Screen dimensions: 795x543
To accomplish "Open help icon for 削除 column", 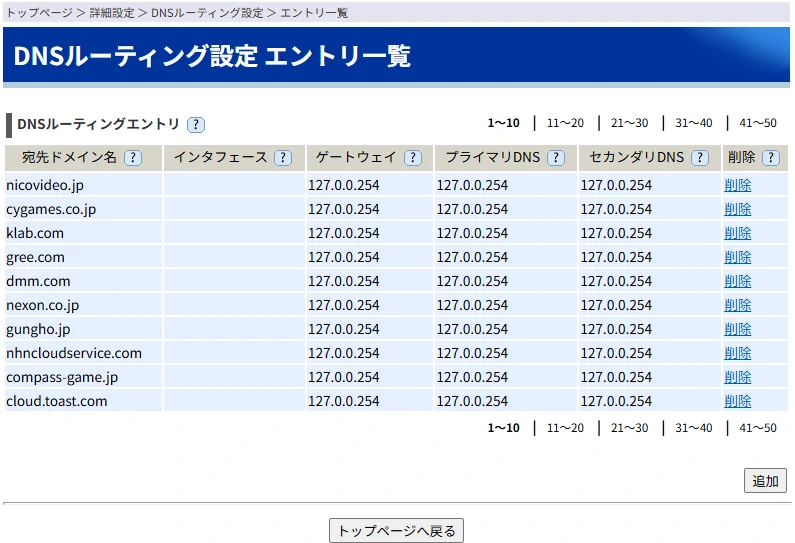I will pos(770,158).
